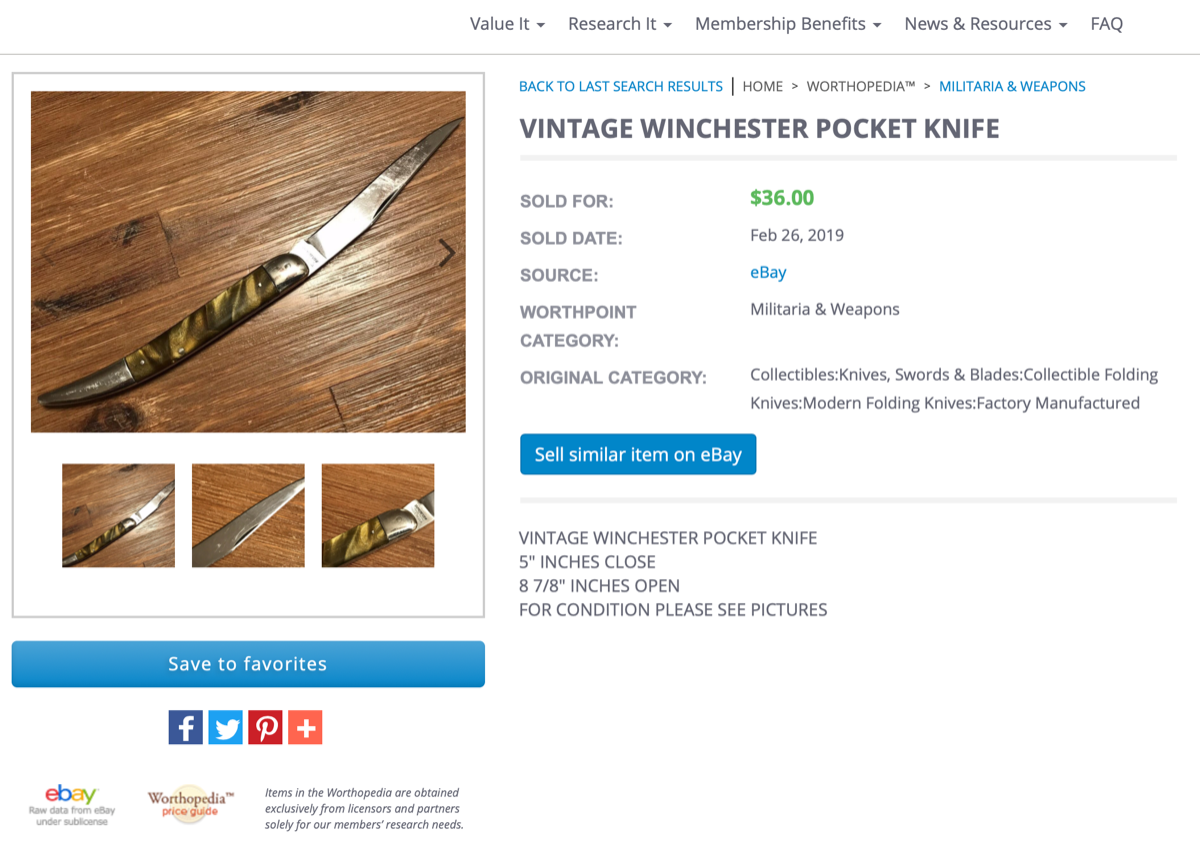Expand the Value It menu
Image resolution: width=1200 pixels, height=855 pixels.
pyautogui.click(x=507, y=24)
